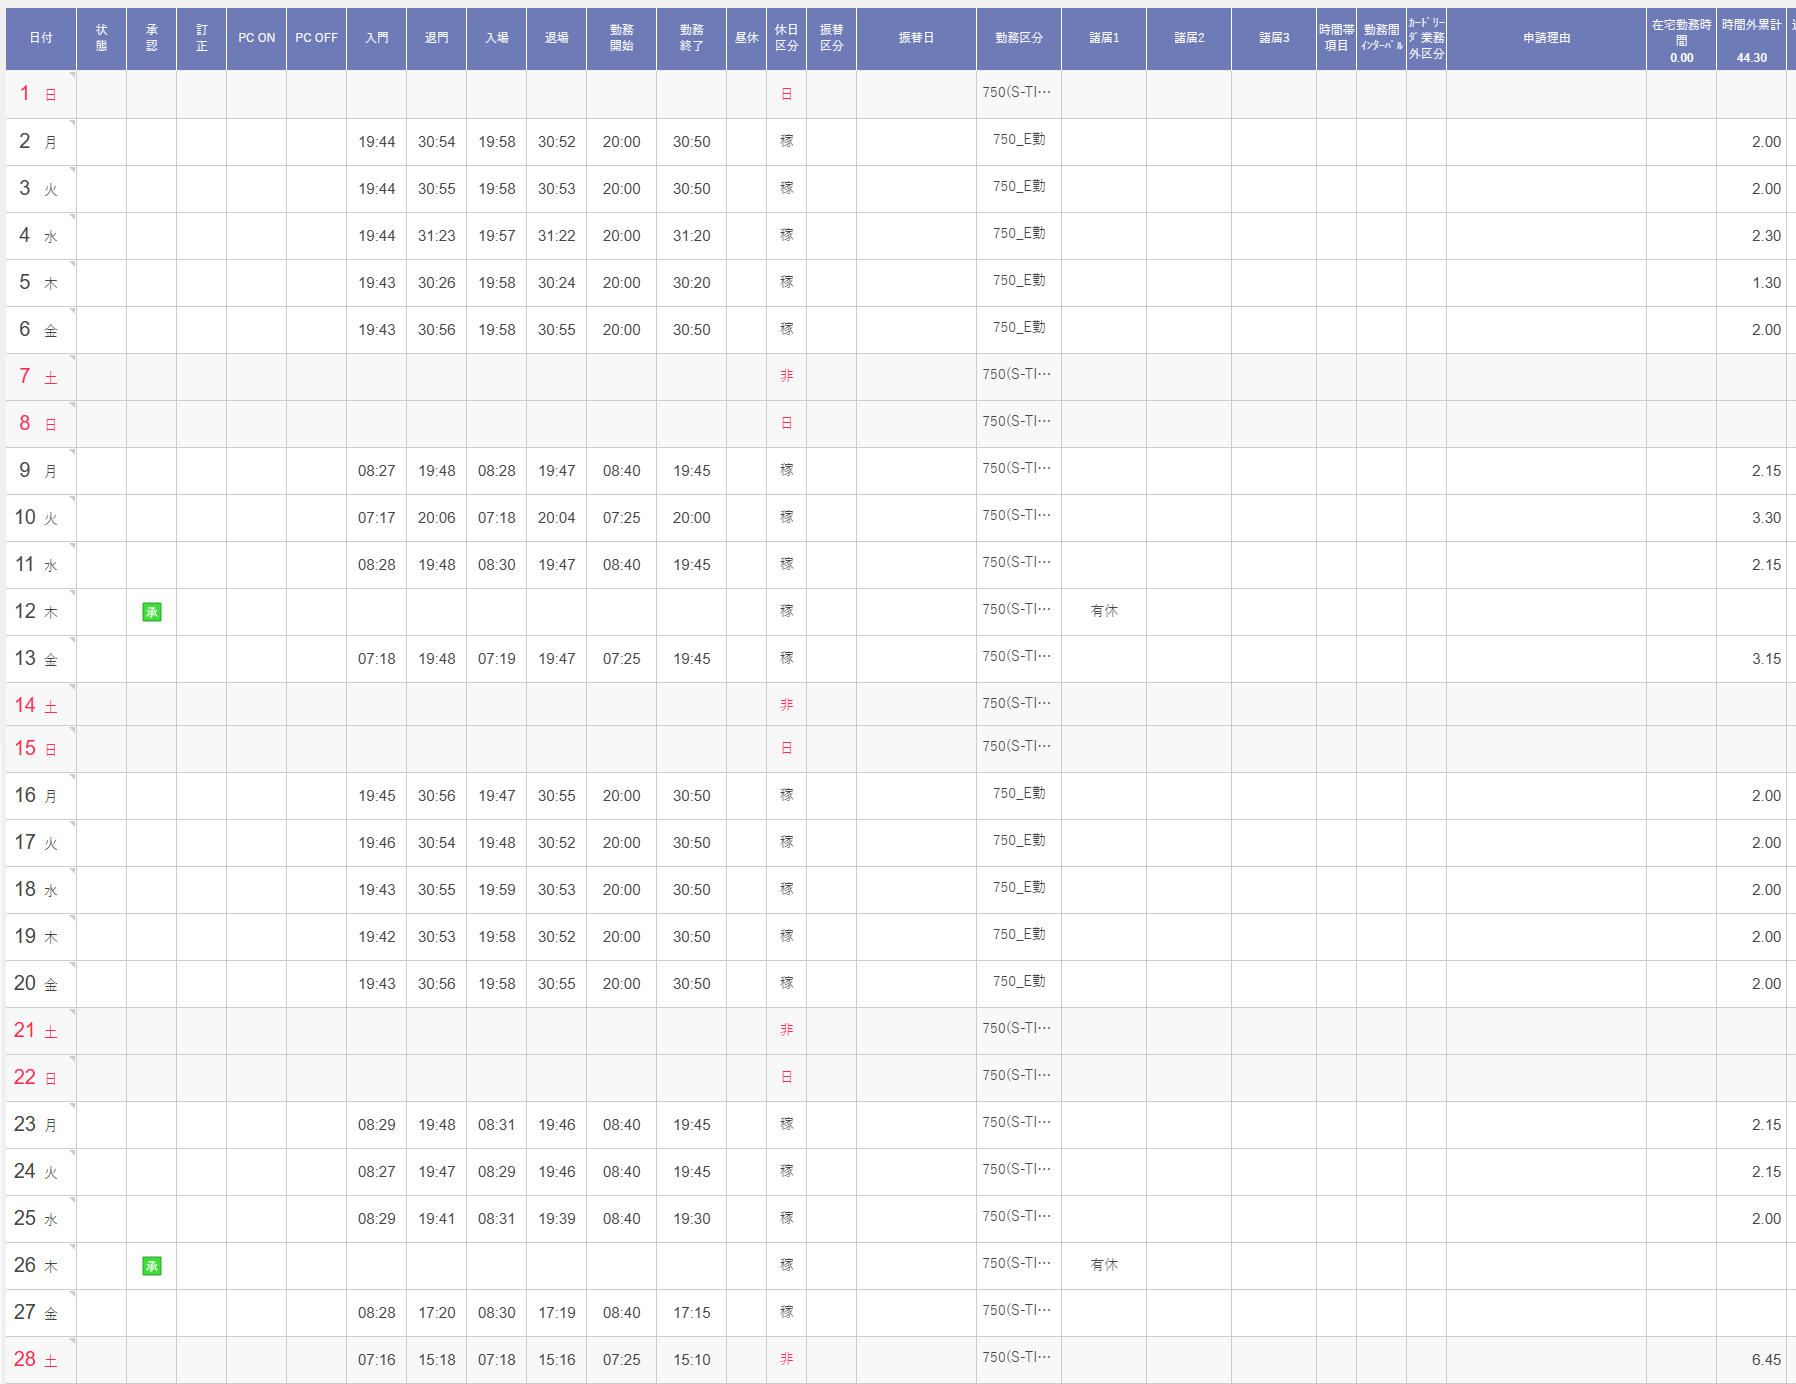Viewport: 1796px width, 1384px height.
Task: Click the green 承 approval icon on day 12
Action: (152, 612)
